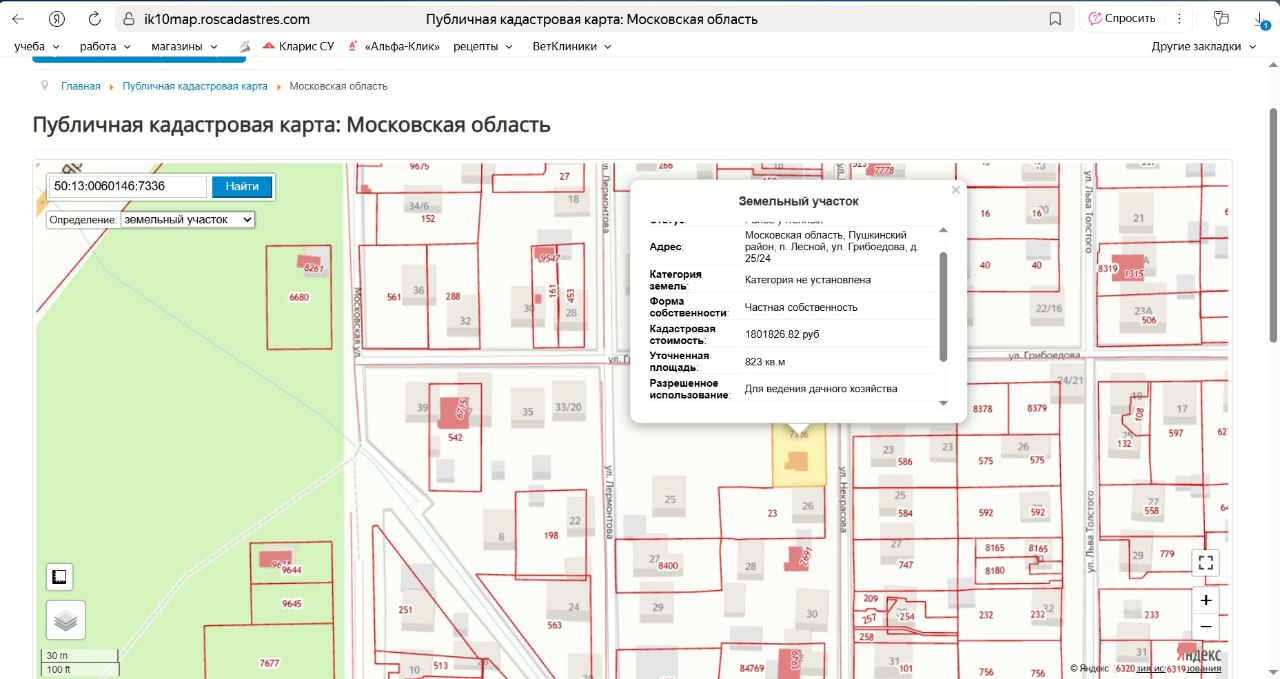Open Публичная кадастровая карта breadcrumb link
This screenshot has width=1280, height=679.
[195, 86]
